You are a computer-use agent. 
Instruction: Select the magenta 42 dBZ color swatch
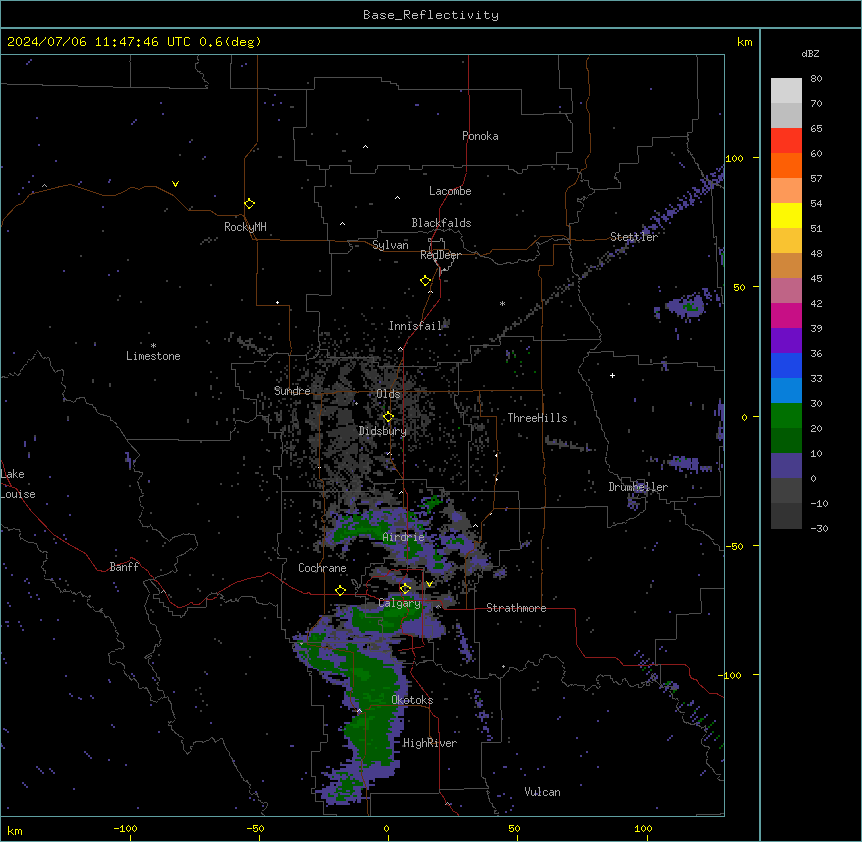tap(786, 315)
